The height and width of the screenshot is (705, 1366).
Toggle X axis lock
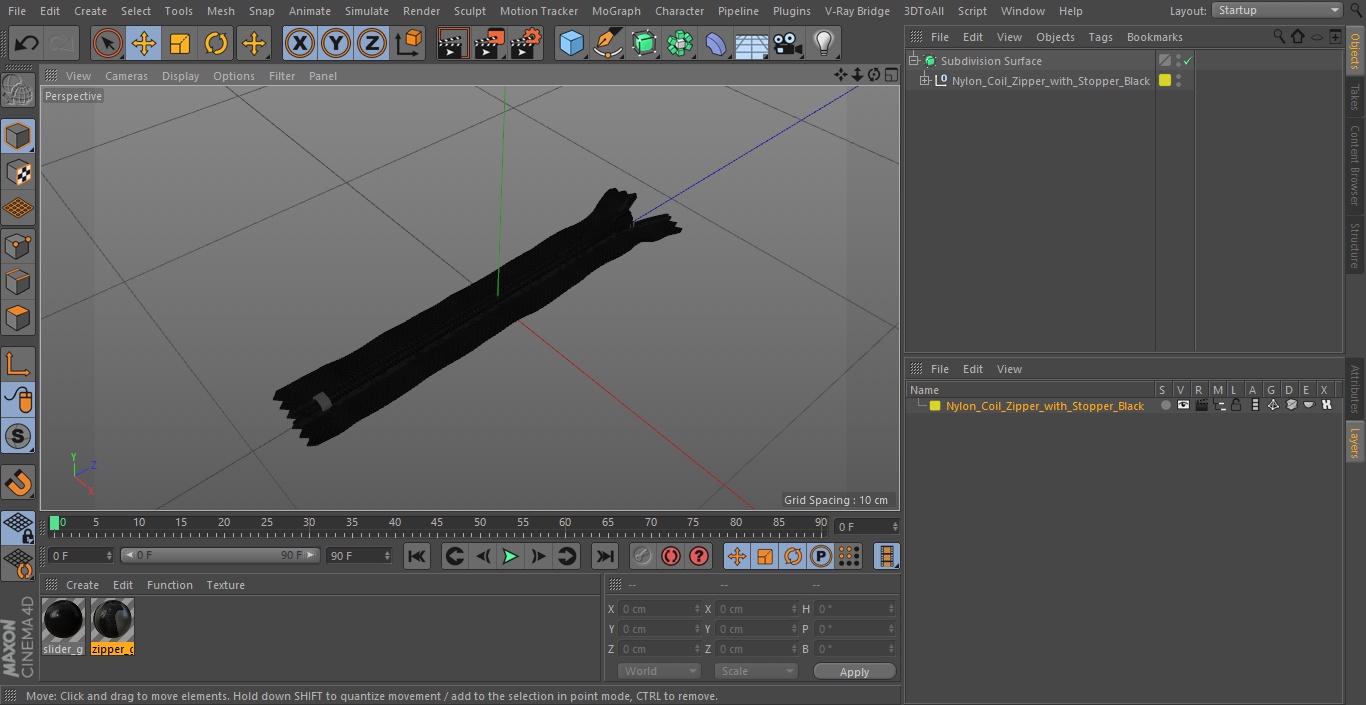pos(300,43)
